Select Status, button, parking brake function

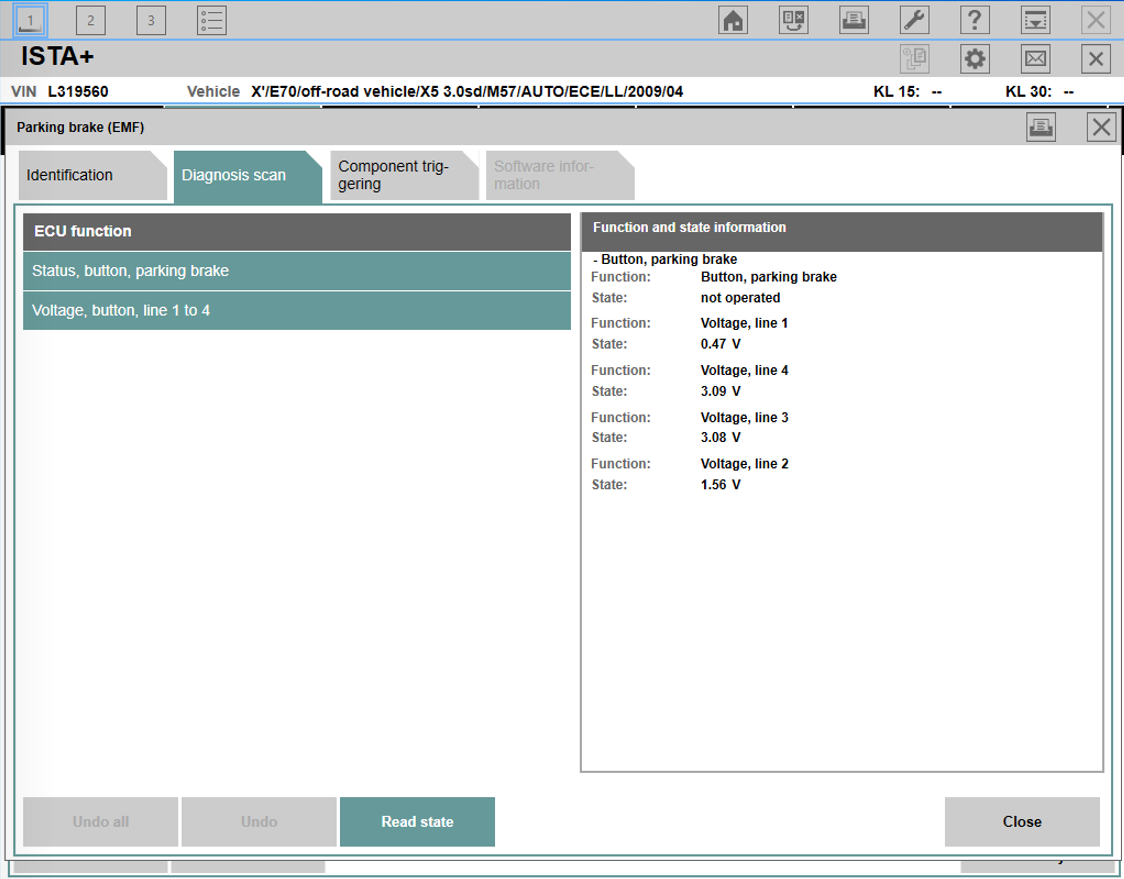coord(296,271)
